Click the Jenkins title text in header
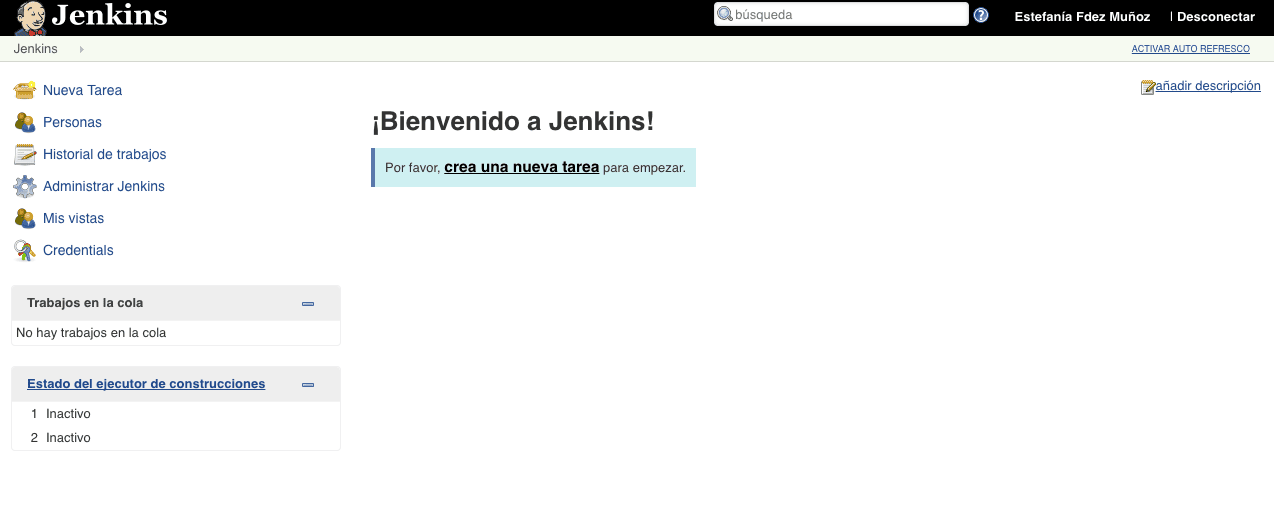The width and height of the screenshot is (1274, 529). tap(109, 15)
